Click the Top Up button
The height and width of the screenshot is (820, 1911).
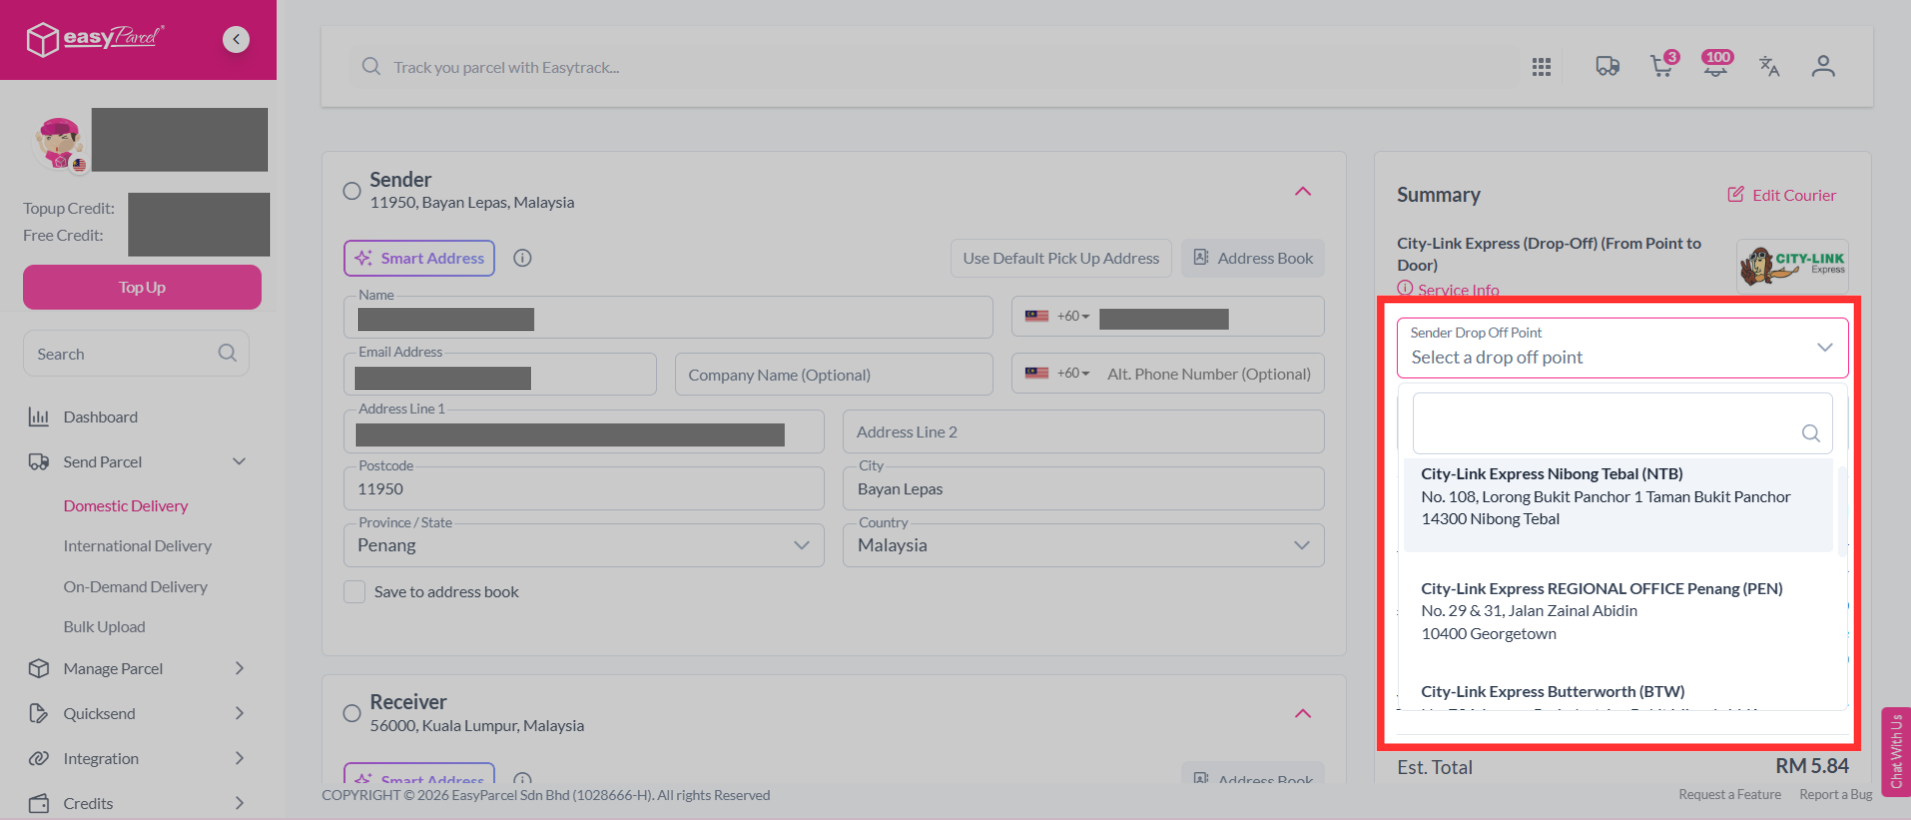pos(142,287)
